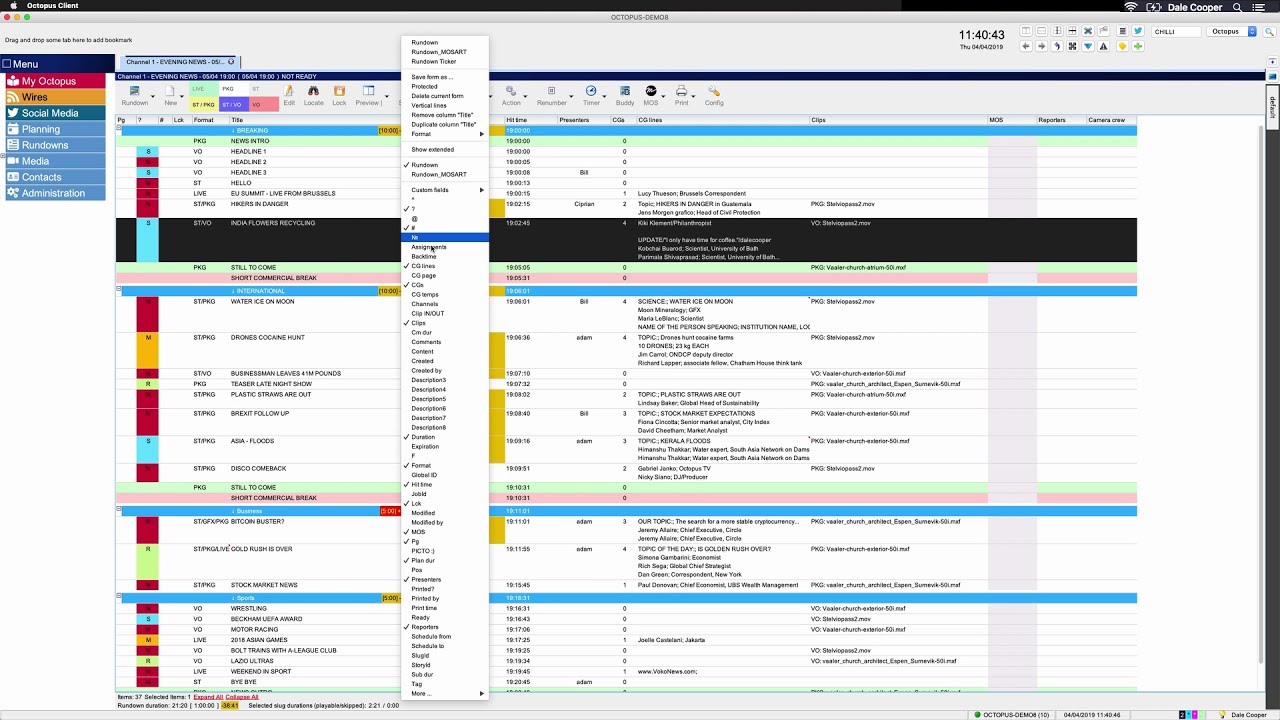This screenshot has width=1280, height=720.
Task: Click the Collapse All link
Action: point(242,697)
